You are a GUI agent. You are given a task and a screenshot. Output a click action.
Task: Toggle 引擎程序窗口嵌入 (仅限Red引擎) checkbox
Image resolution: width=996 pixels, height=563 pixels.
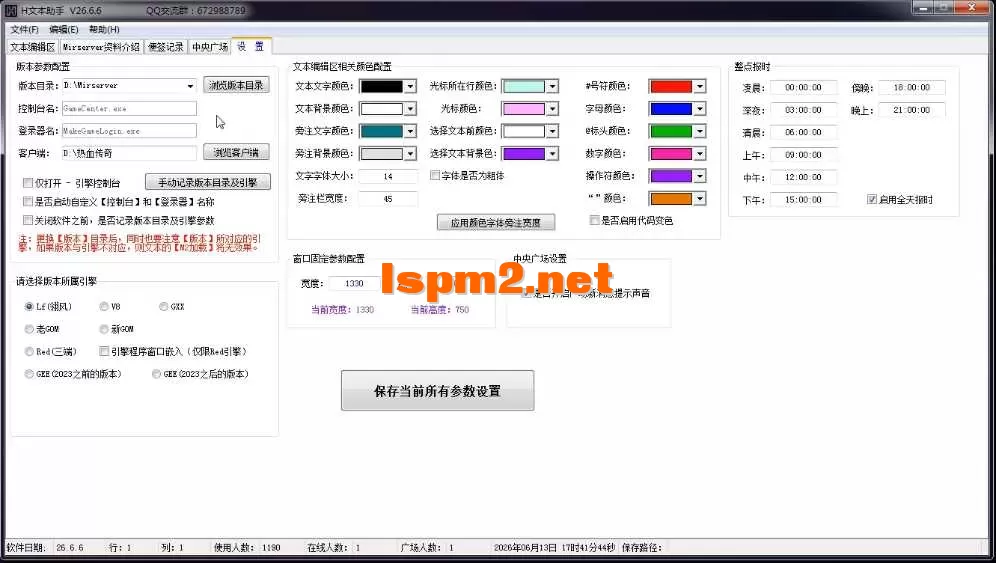coord(104,351)
